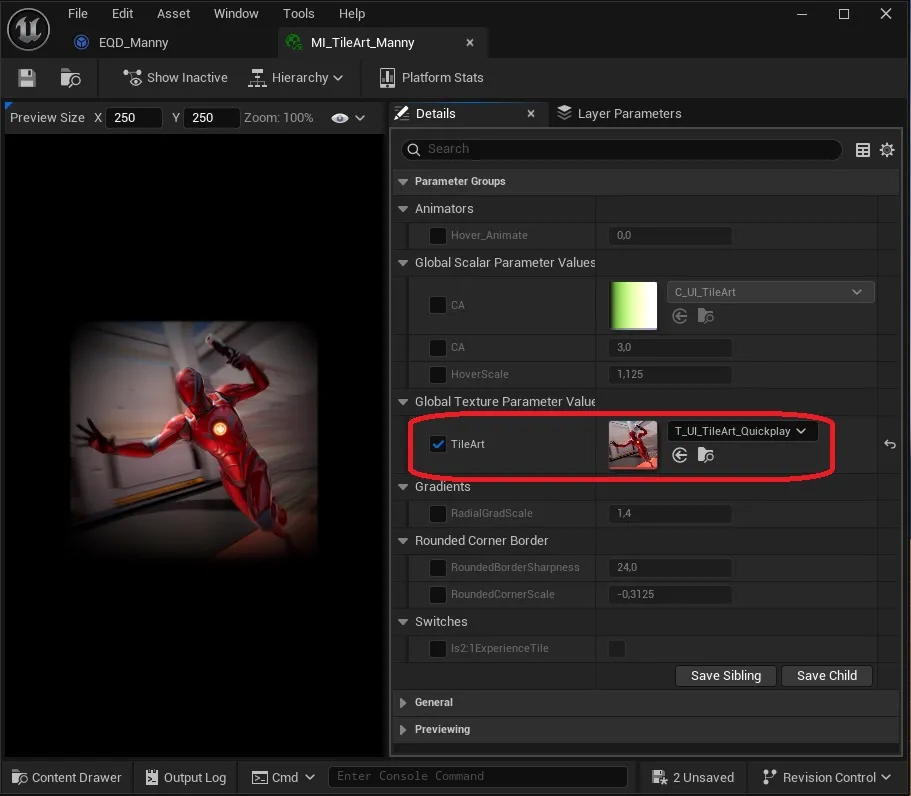This screenshot has width=911, height=796.
Task: Click the Platform Stats toolbar button
Action: 431,78
